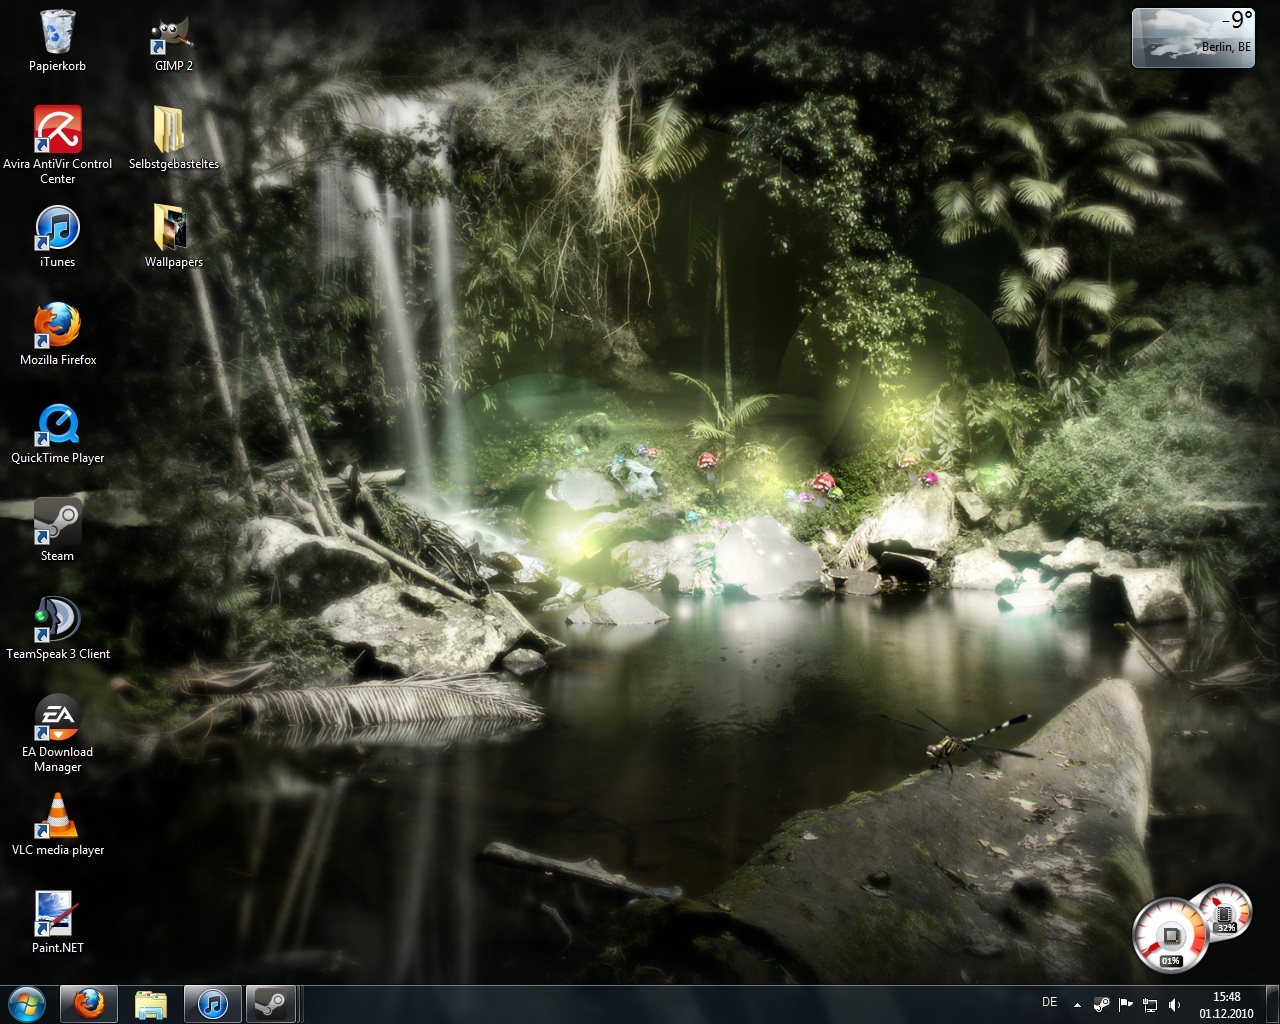
Task: Open the DE language bar selector
Action: coord(1049,1002)
